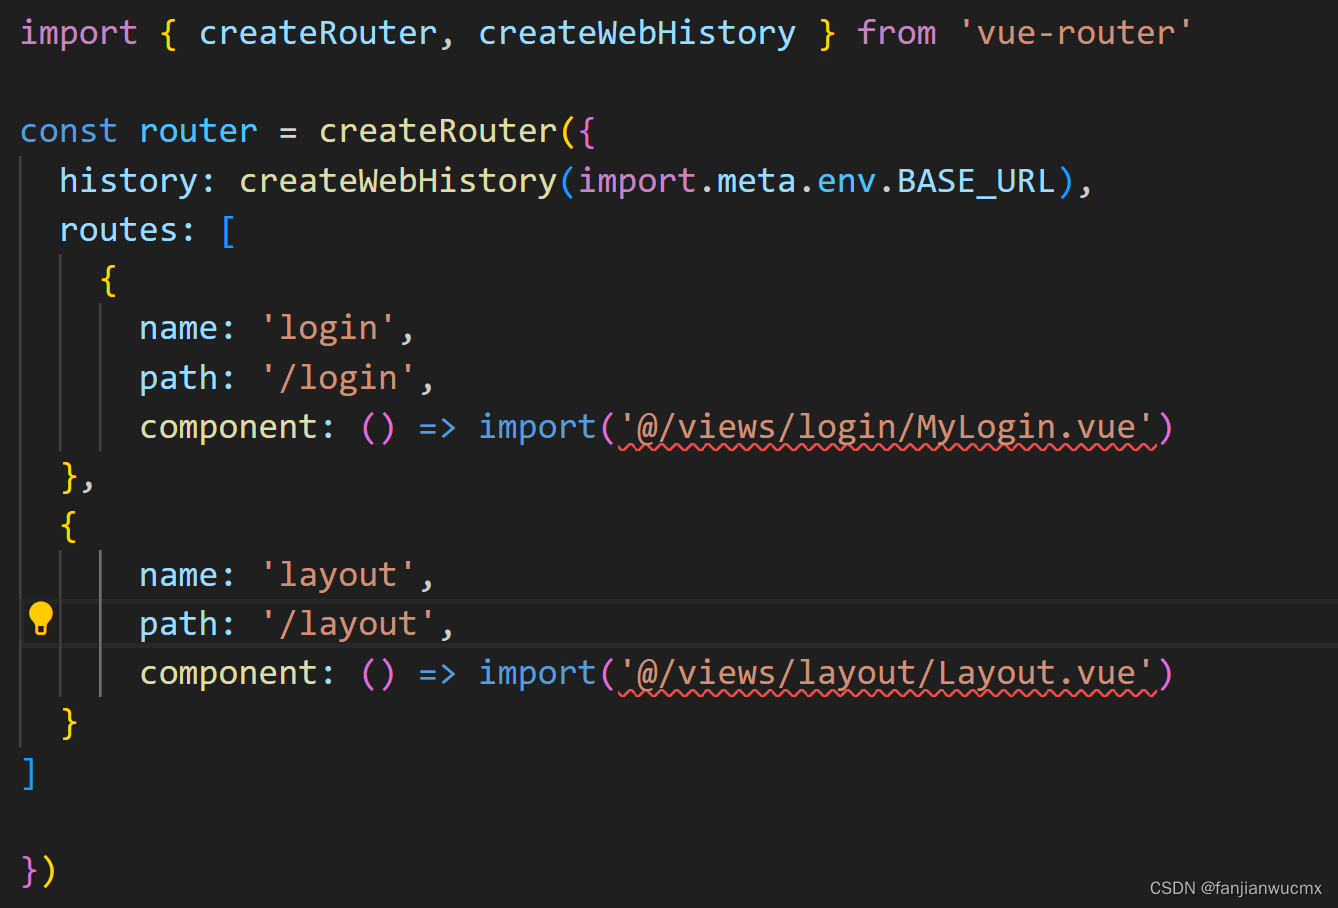Image resolution: width=1338 pixels, height=908 pixels.
Task: Click BASE_URL in the history line
Action: [x=976, y=181]
